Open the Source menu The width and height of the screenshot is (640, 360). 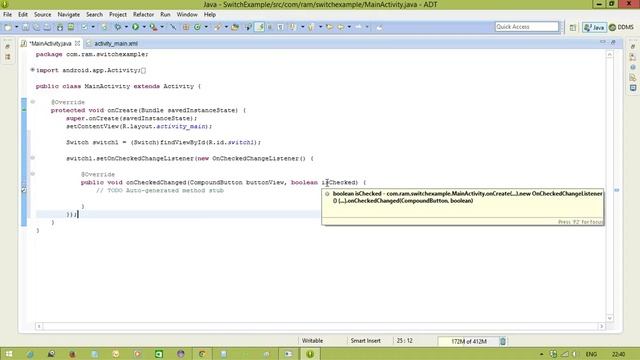(42, 14)
